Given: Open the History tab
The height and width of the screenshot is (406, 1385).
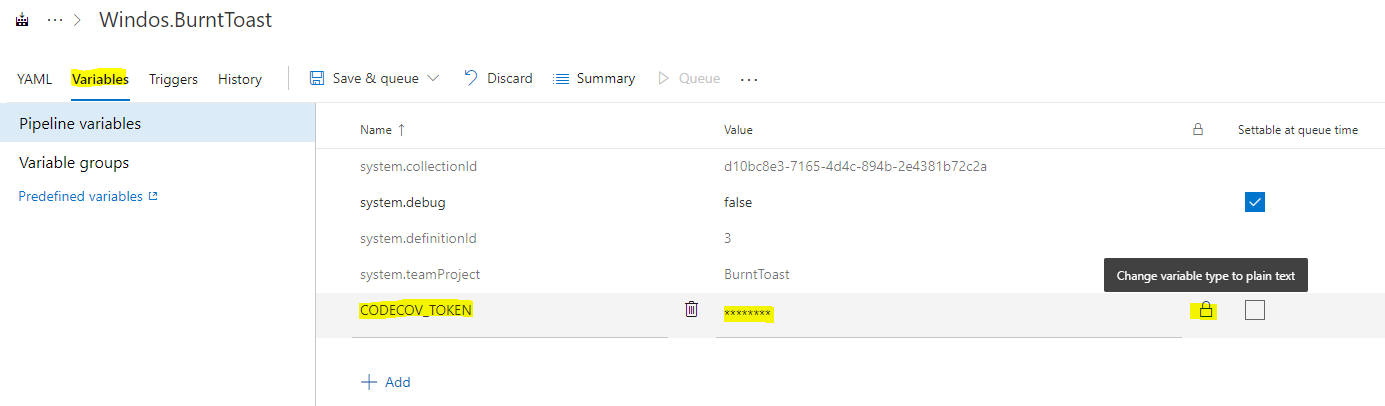Looking at the screenshot, I should [240, 79].
